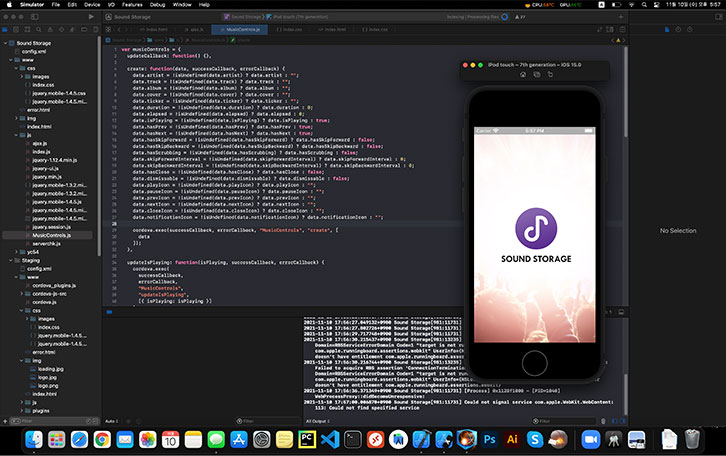726x456 pixels.
Task: Click the 77 warnings indicator in toolbar
Action: [x=520, y=17]
